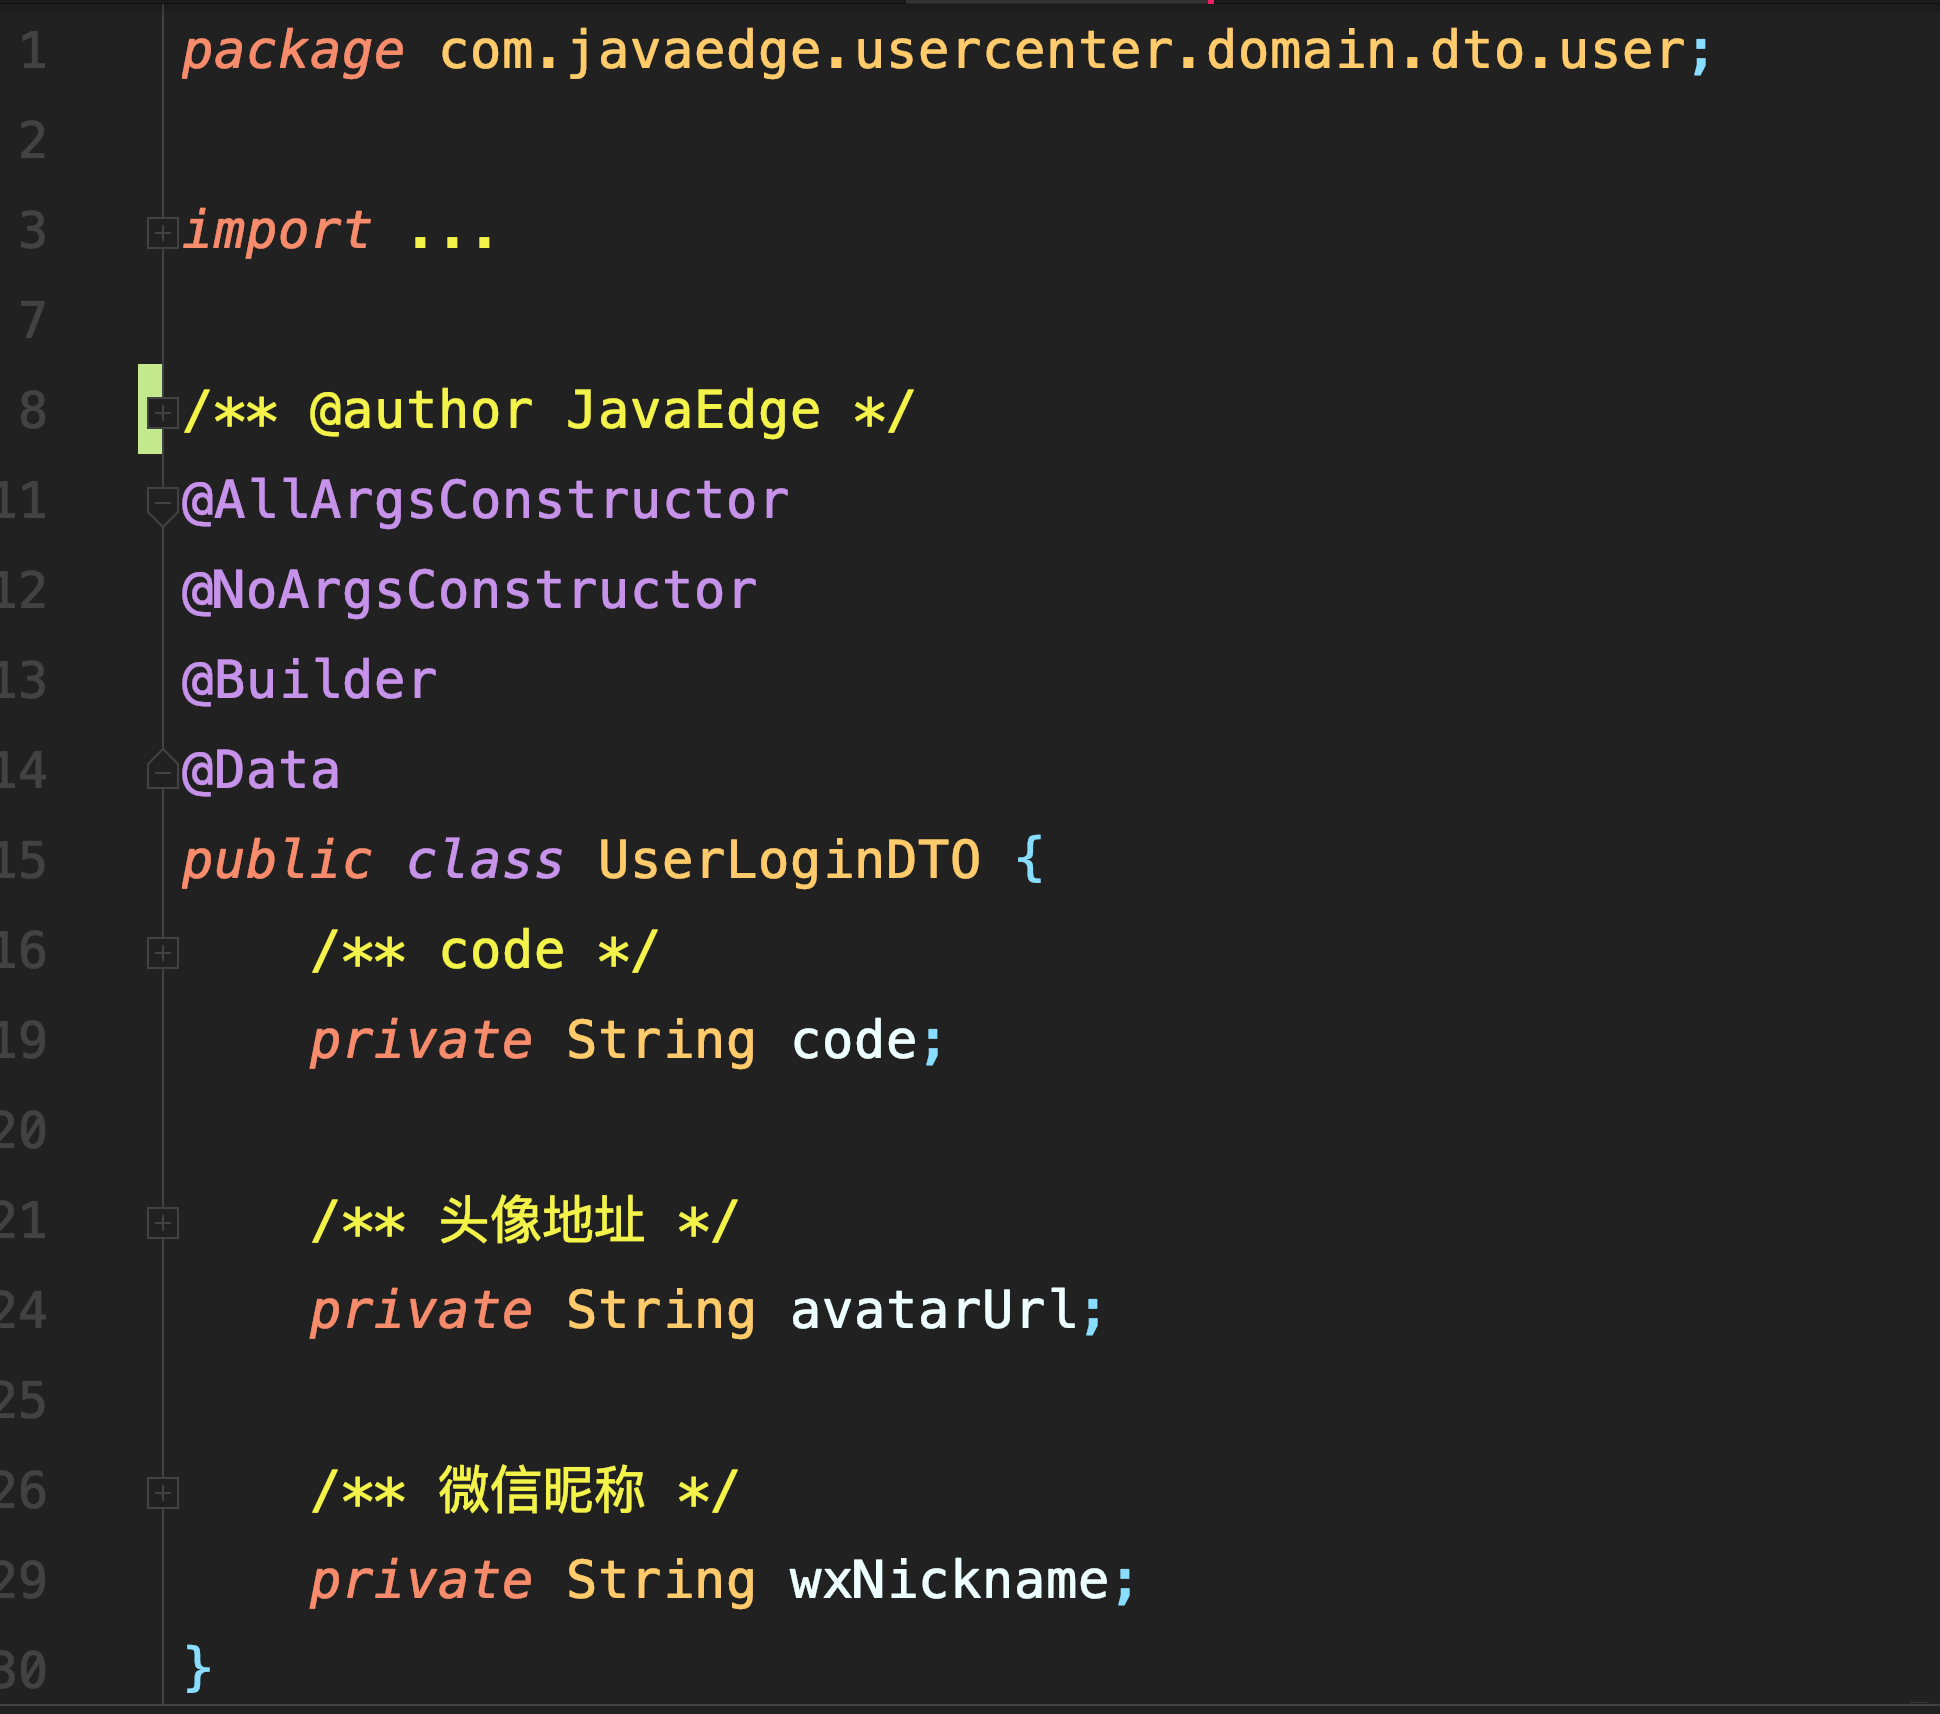Click the avatarUrl field name

coord(933,1311)
